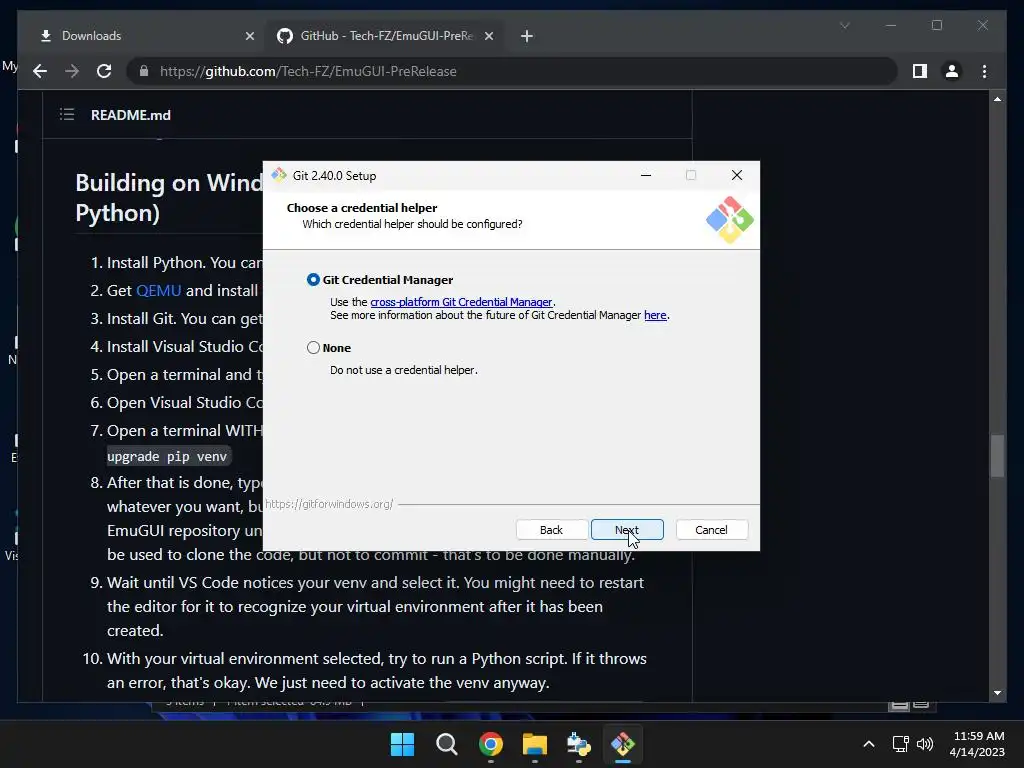Click the Git logo in the setup title bar
Viewport: 1024px width, 768px height.
click(x=279, y=175)
